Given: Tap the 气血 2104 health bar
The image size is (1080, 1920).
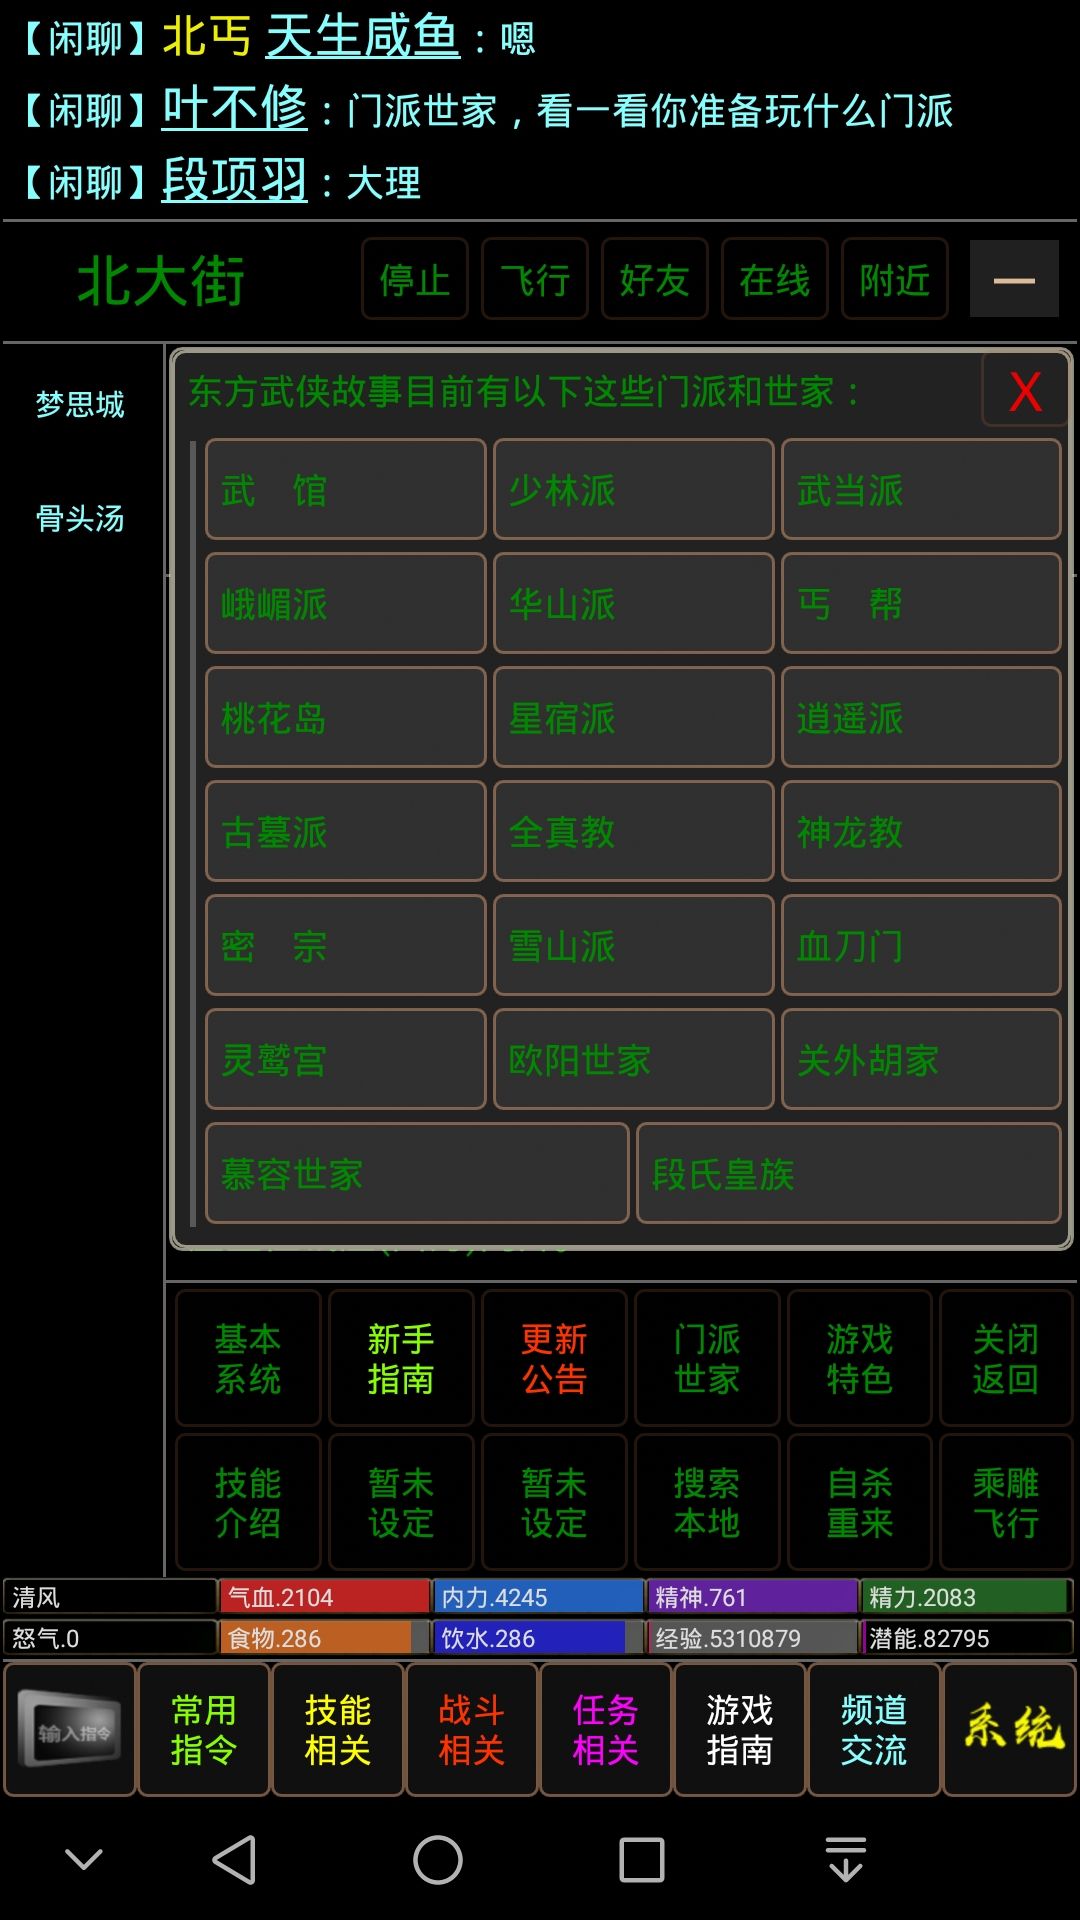Looking at the screenshot, I should [325, 1596].
